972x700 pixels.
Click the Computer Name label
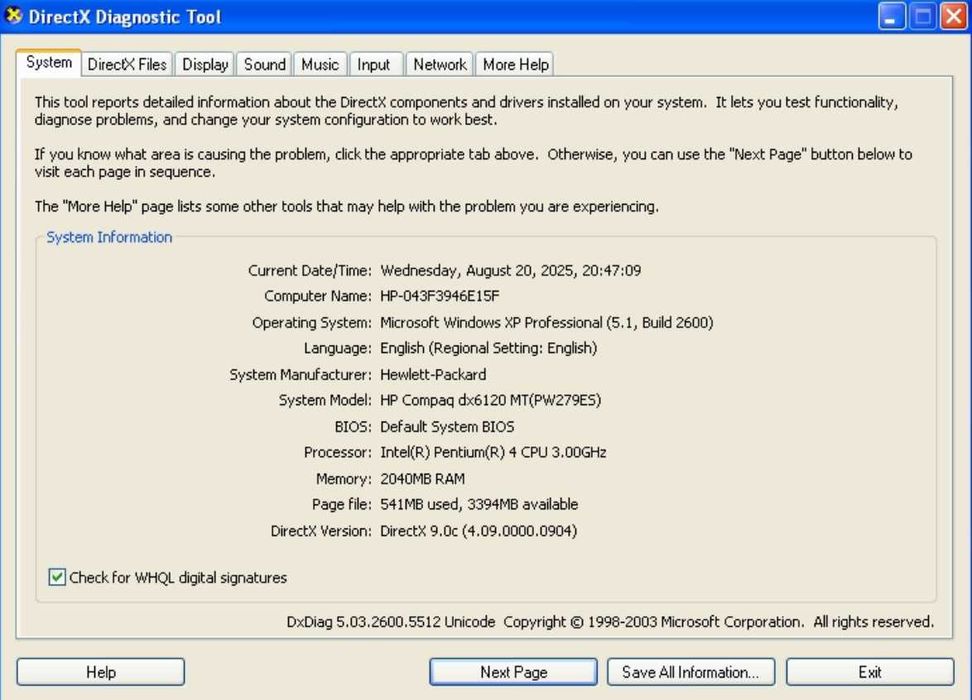coord(317,296)
